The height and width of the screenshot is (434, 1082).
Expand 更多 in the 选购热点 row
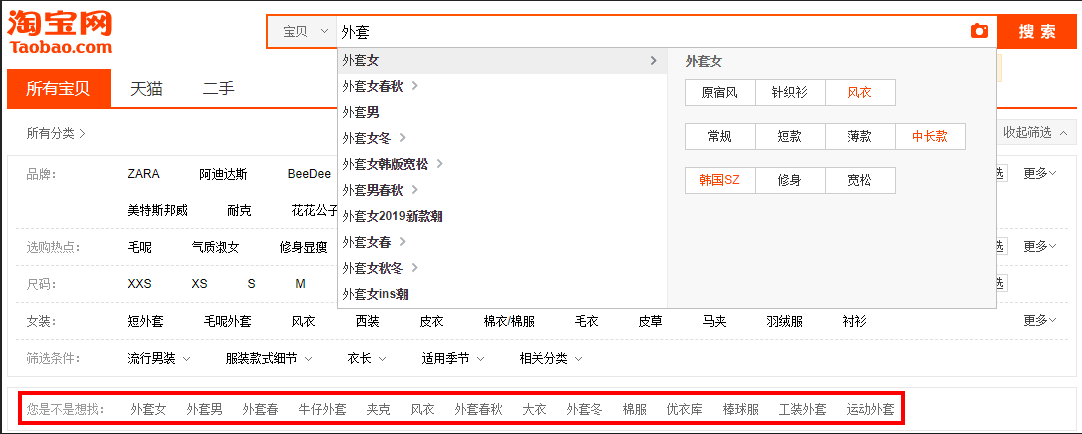click(1040, 246)
